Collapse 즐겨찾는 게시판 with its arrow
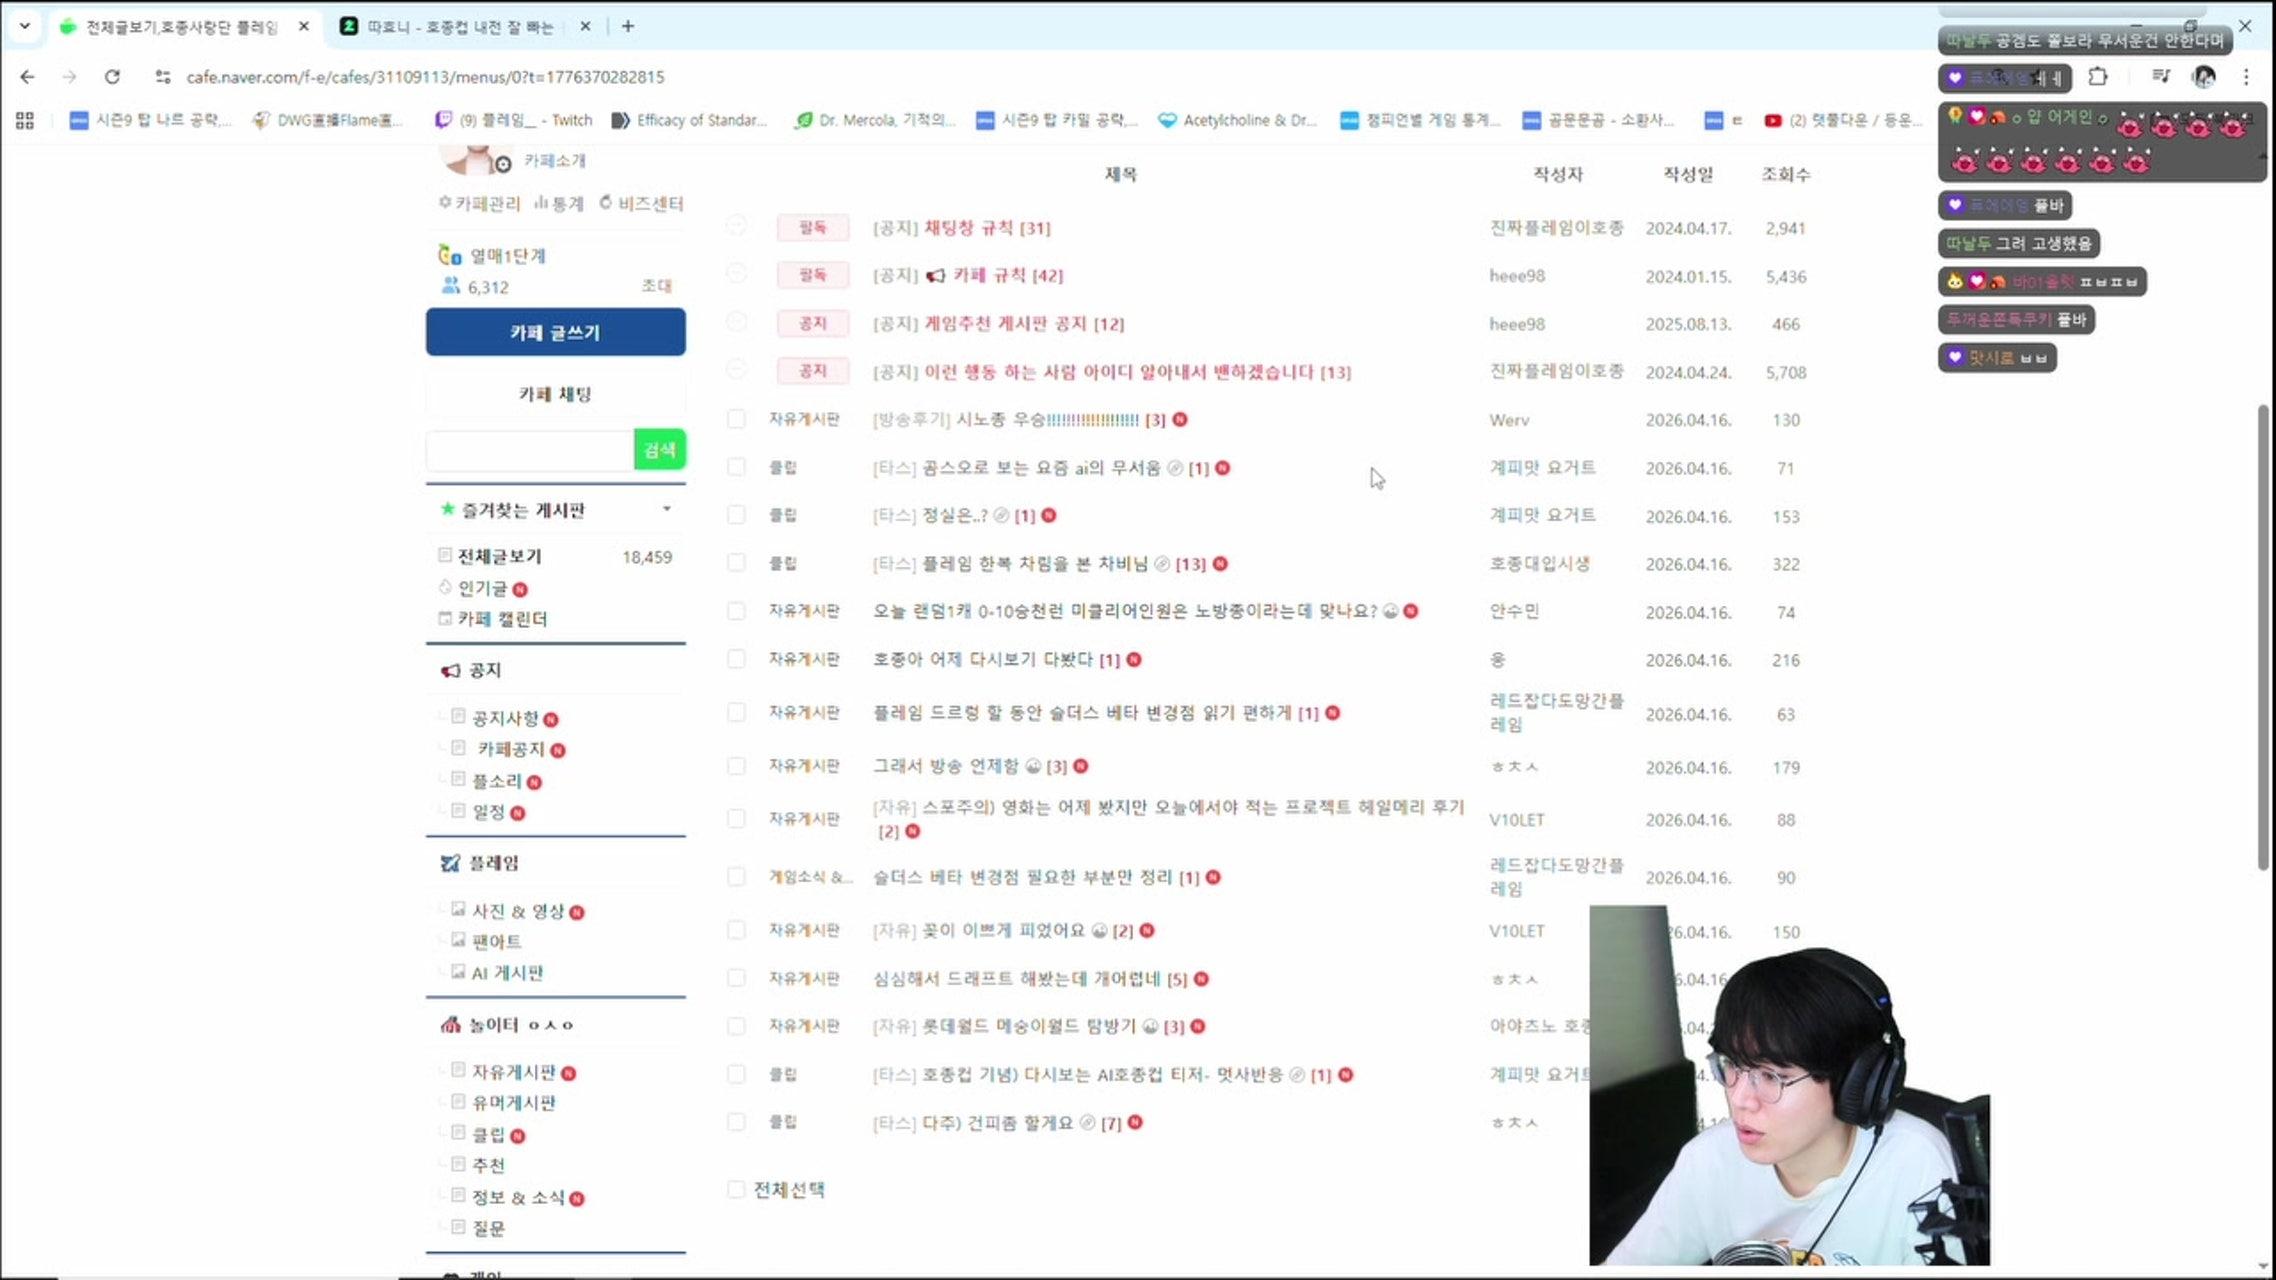Image resolution: width=2276 pixels, height=1280 pixels. [x=668, y=509]
